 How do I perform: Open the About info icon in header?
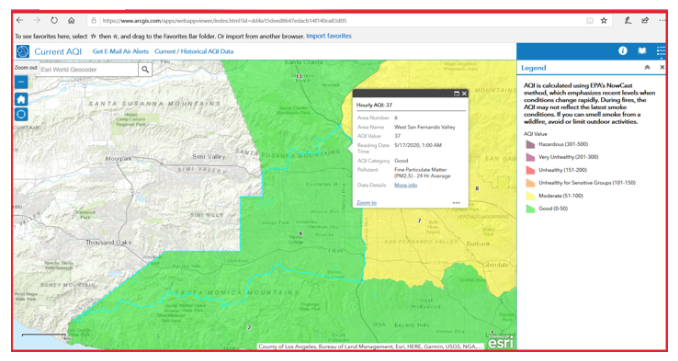623,51
